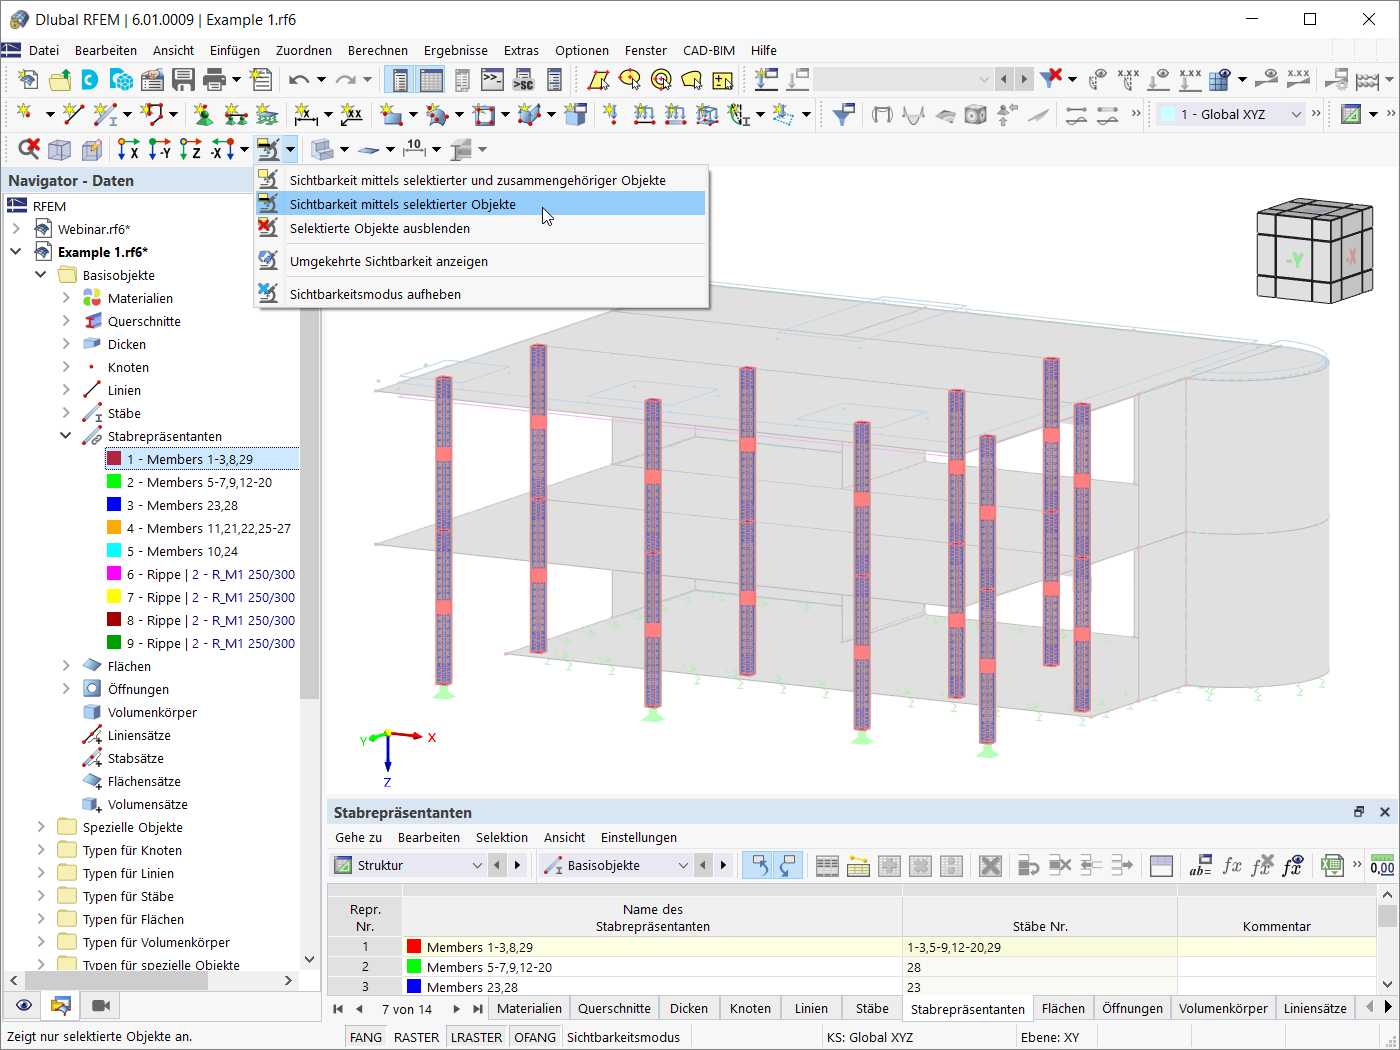Open the navigator Views camera tab icon
The height and width of the screenshot is (1050, 1400).
[x=101, y=1005]
